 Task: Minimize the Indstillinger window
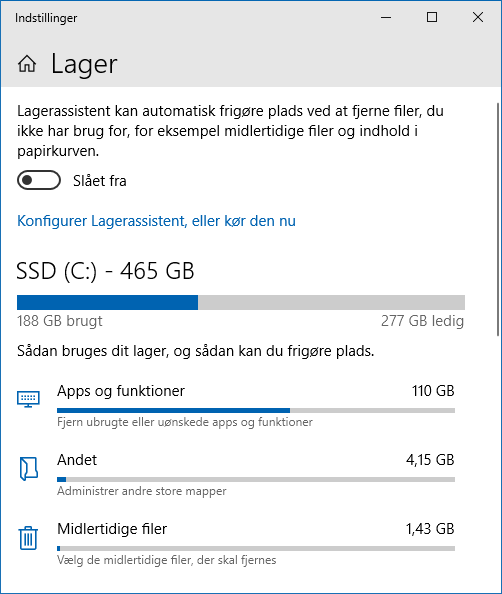click(386, 17)
